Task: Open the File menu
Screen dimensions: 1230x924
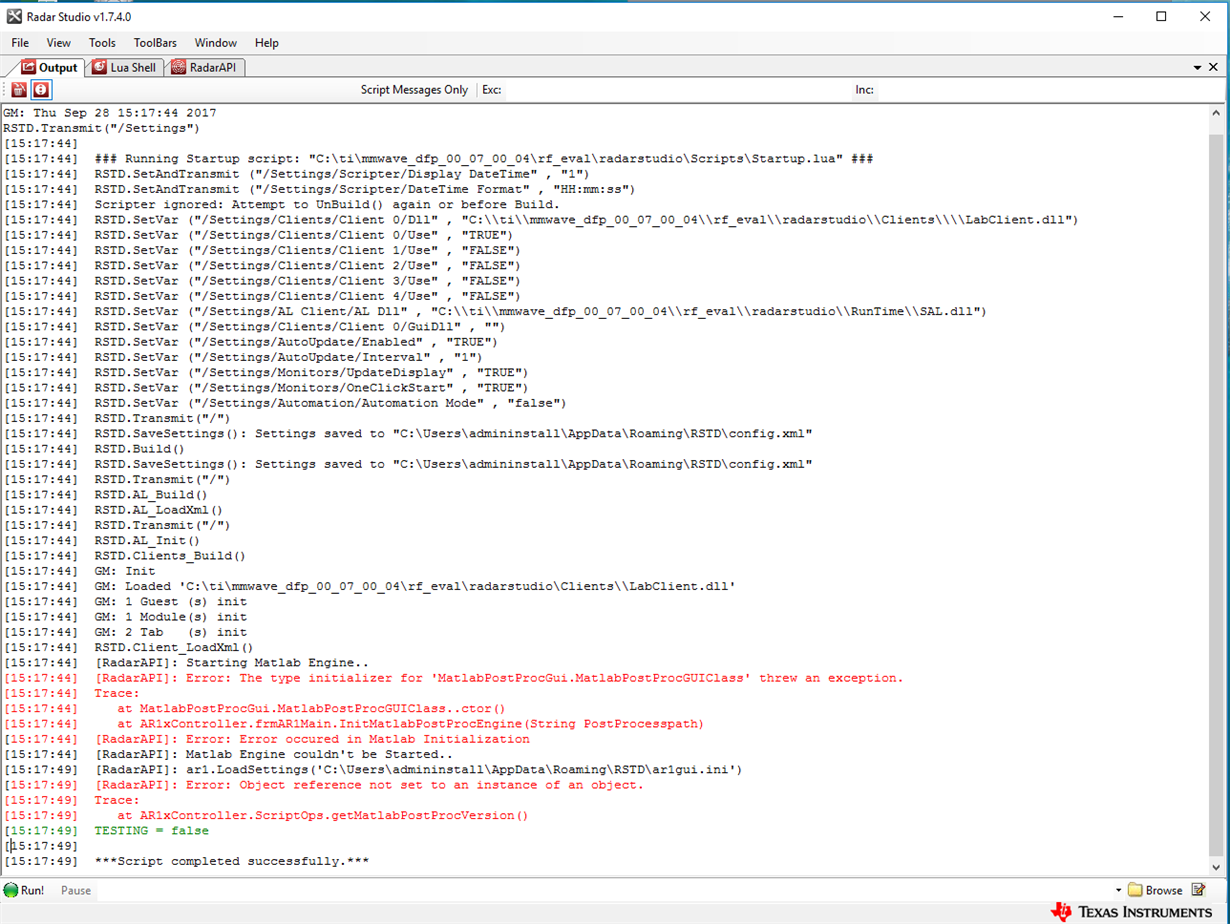Action: pos(20,43)
